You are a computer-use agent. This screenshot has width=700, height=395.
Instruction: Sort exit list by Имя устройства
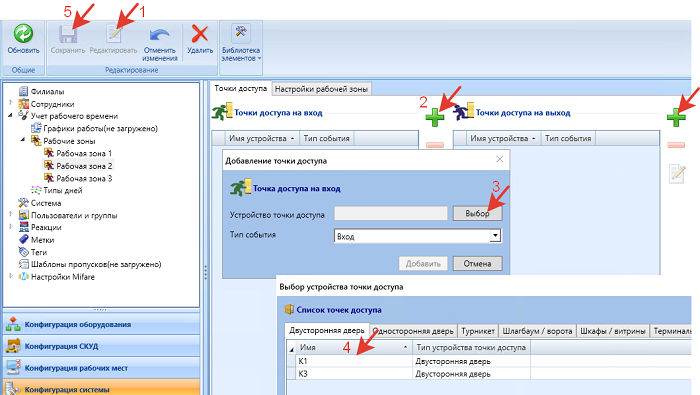pyautogui.click(x=503, y=138)
